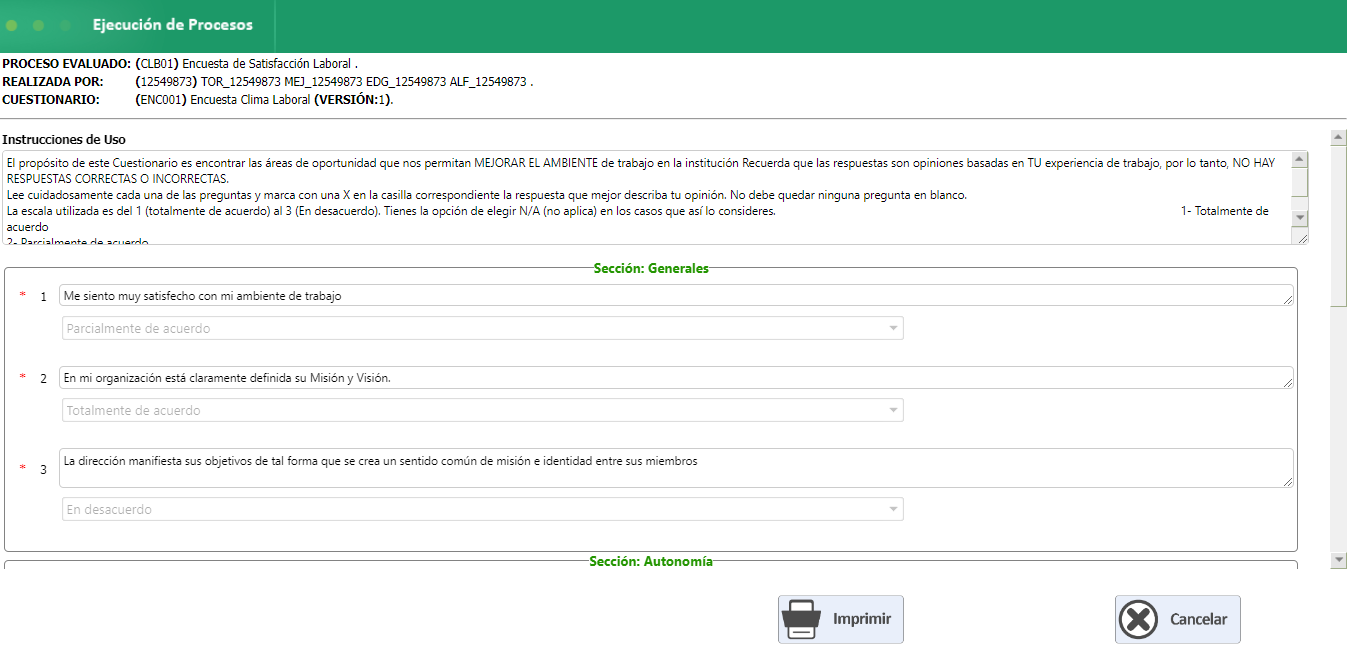Viewport: 1347px width, 666px height.
Task: Click the main form vertical scrollbar thumb
Action: tap(1338, 225)
